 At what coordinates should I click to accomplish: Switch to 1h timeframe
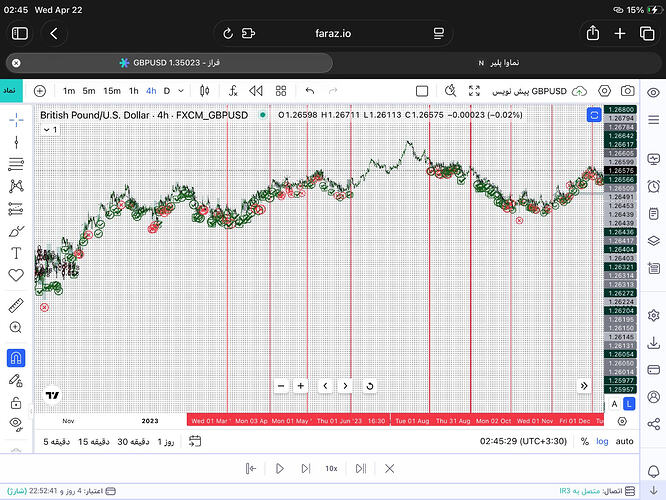(134, 91)
